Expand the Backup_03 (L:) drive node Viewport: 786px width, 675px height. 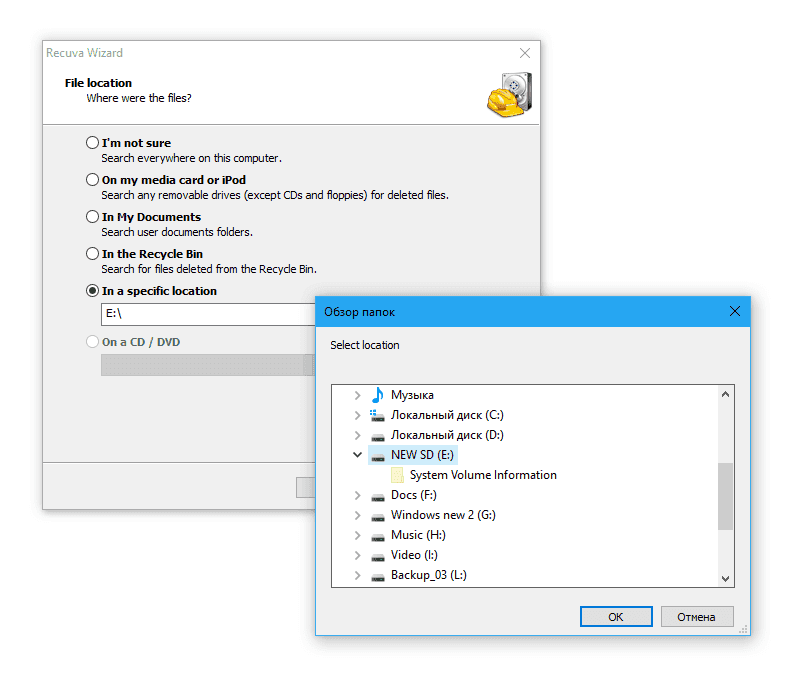tap(357, 576)
